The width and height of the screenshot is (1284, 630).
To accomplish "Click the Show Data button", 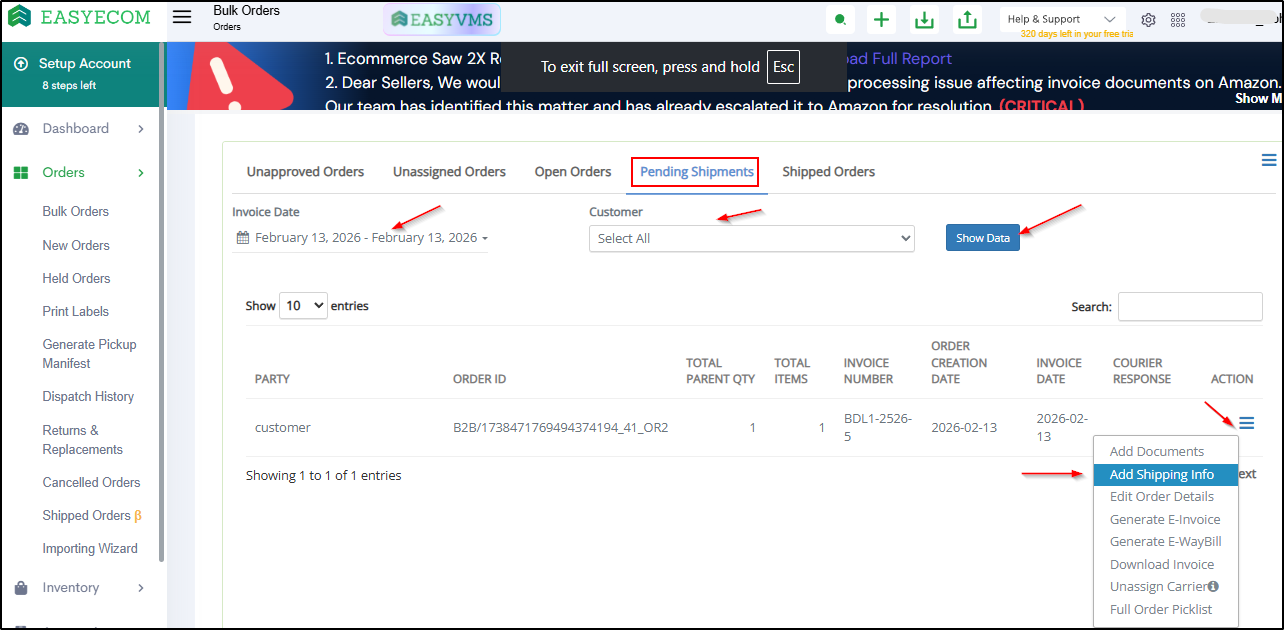I will point(982,238).
